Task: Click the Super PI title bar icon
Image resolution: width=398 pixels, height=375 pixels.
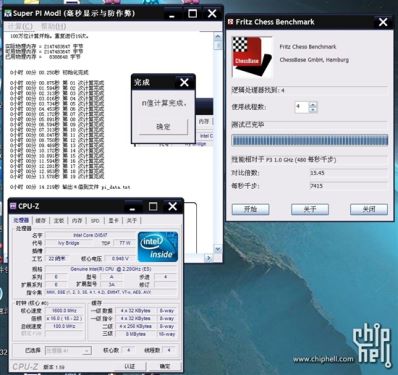Action: point(8,14)
